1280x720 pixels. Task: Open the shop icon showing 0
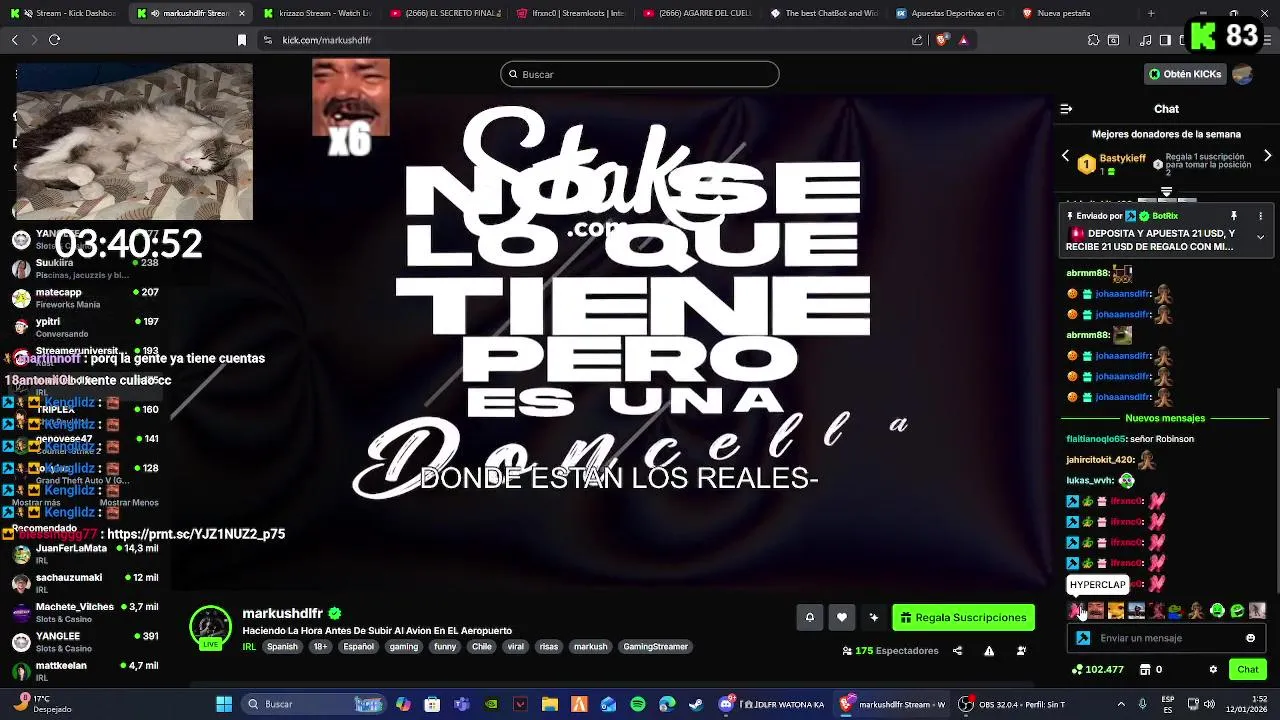click(x=1151, y=670)
